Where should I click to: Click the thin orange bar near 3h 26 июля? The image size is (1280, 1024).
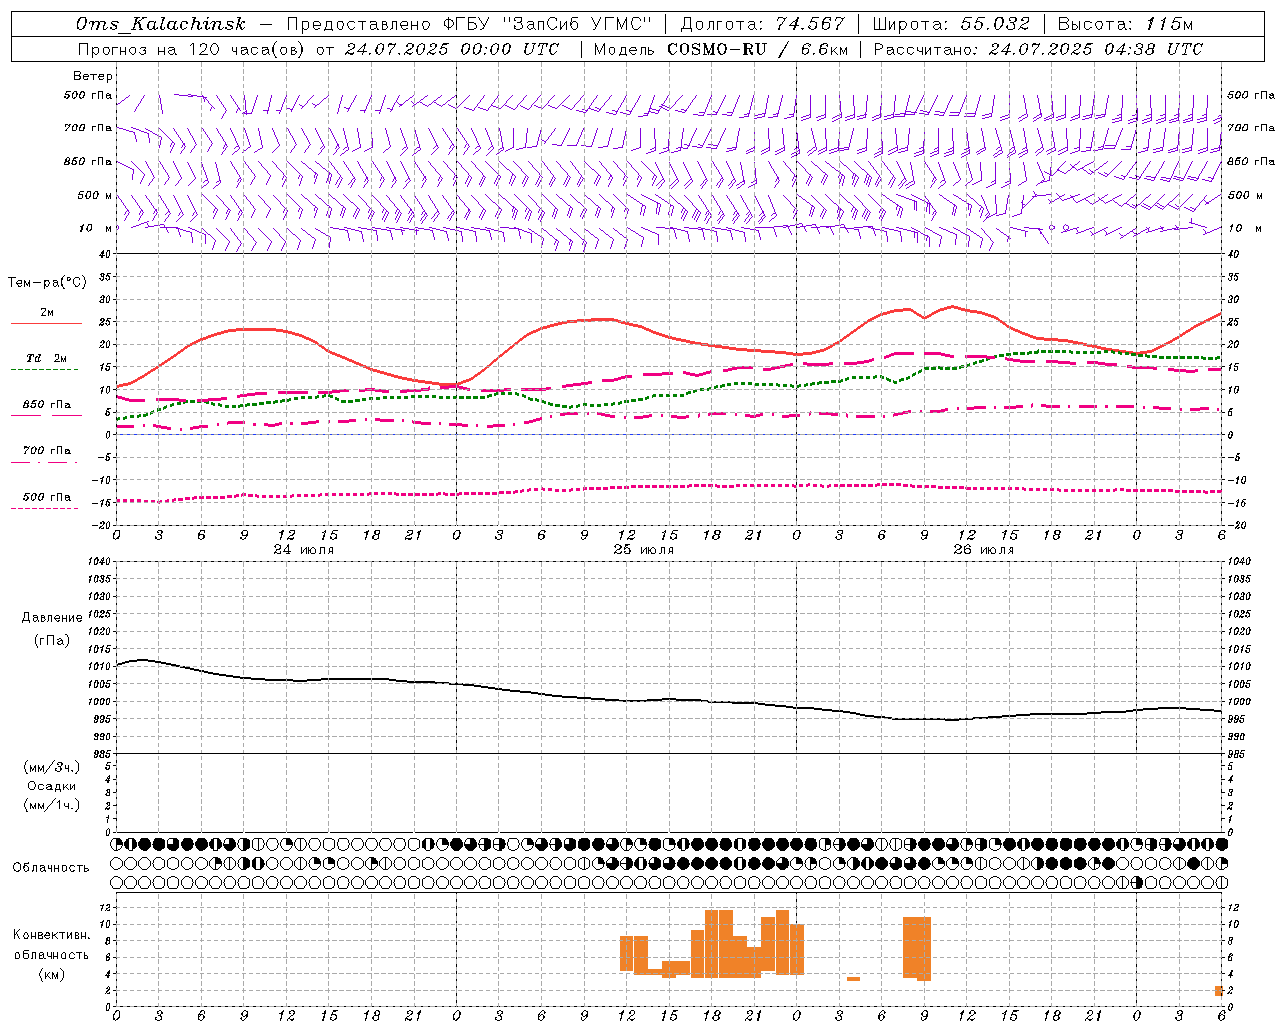click(853, 979)
